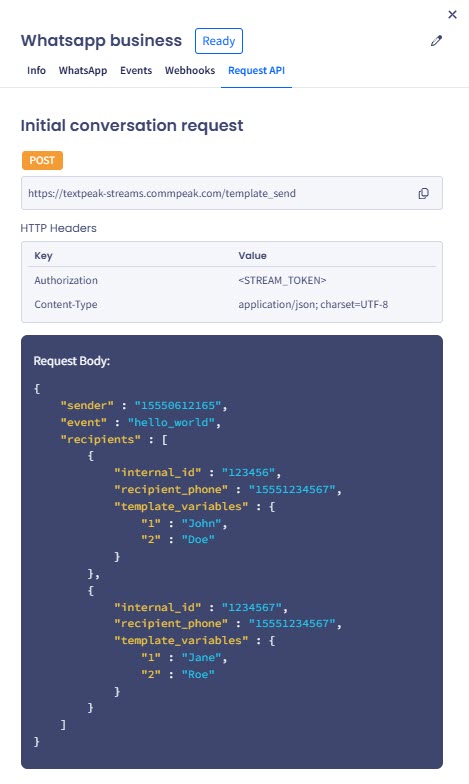
Task: Click the "Whatsapp business" title
Action: point(102,40)
